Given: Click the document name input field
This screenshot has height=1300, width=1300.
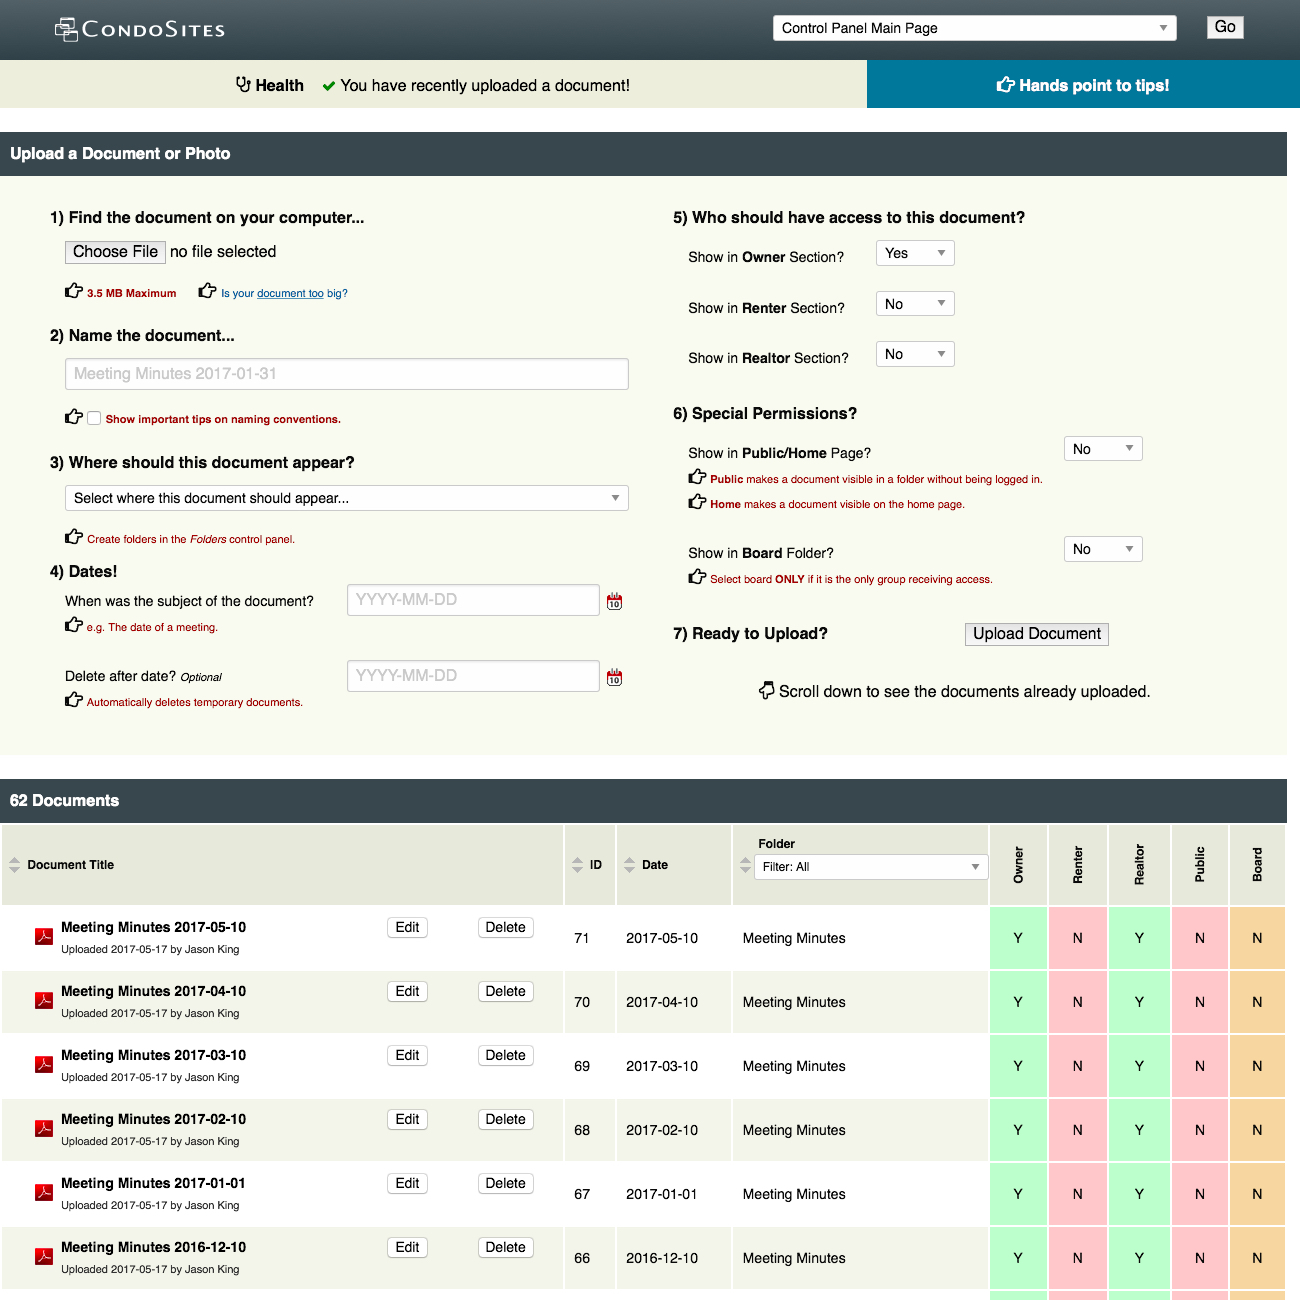Looking at the screenshot, I should (x=346, y=374).
